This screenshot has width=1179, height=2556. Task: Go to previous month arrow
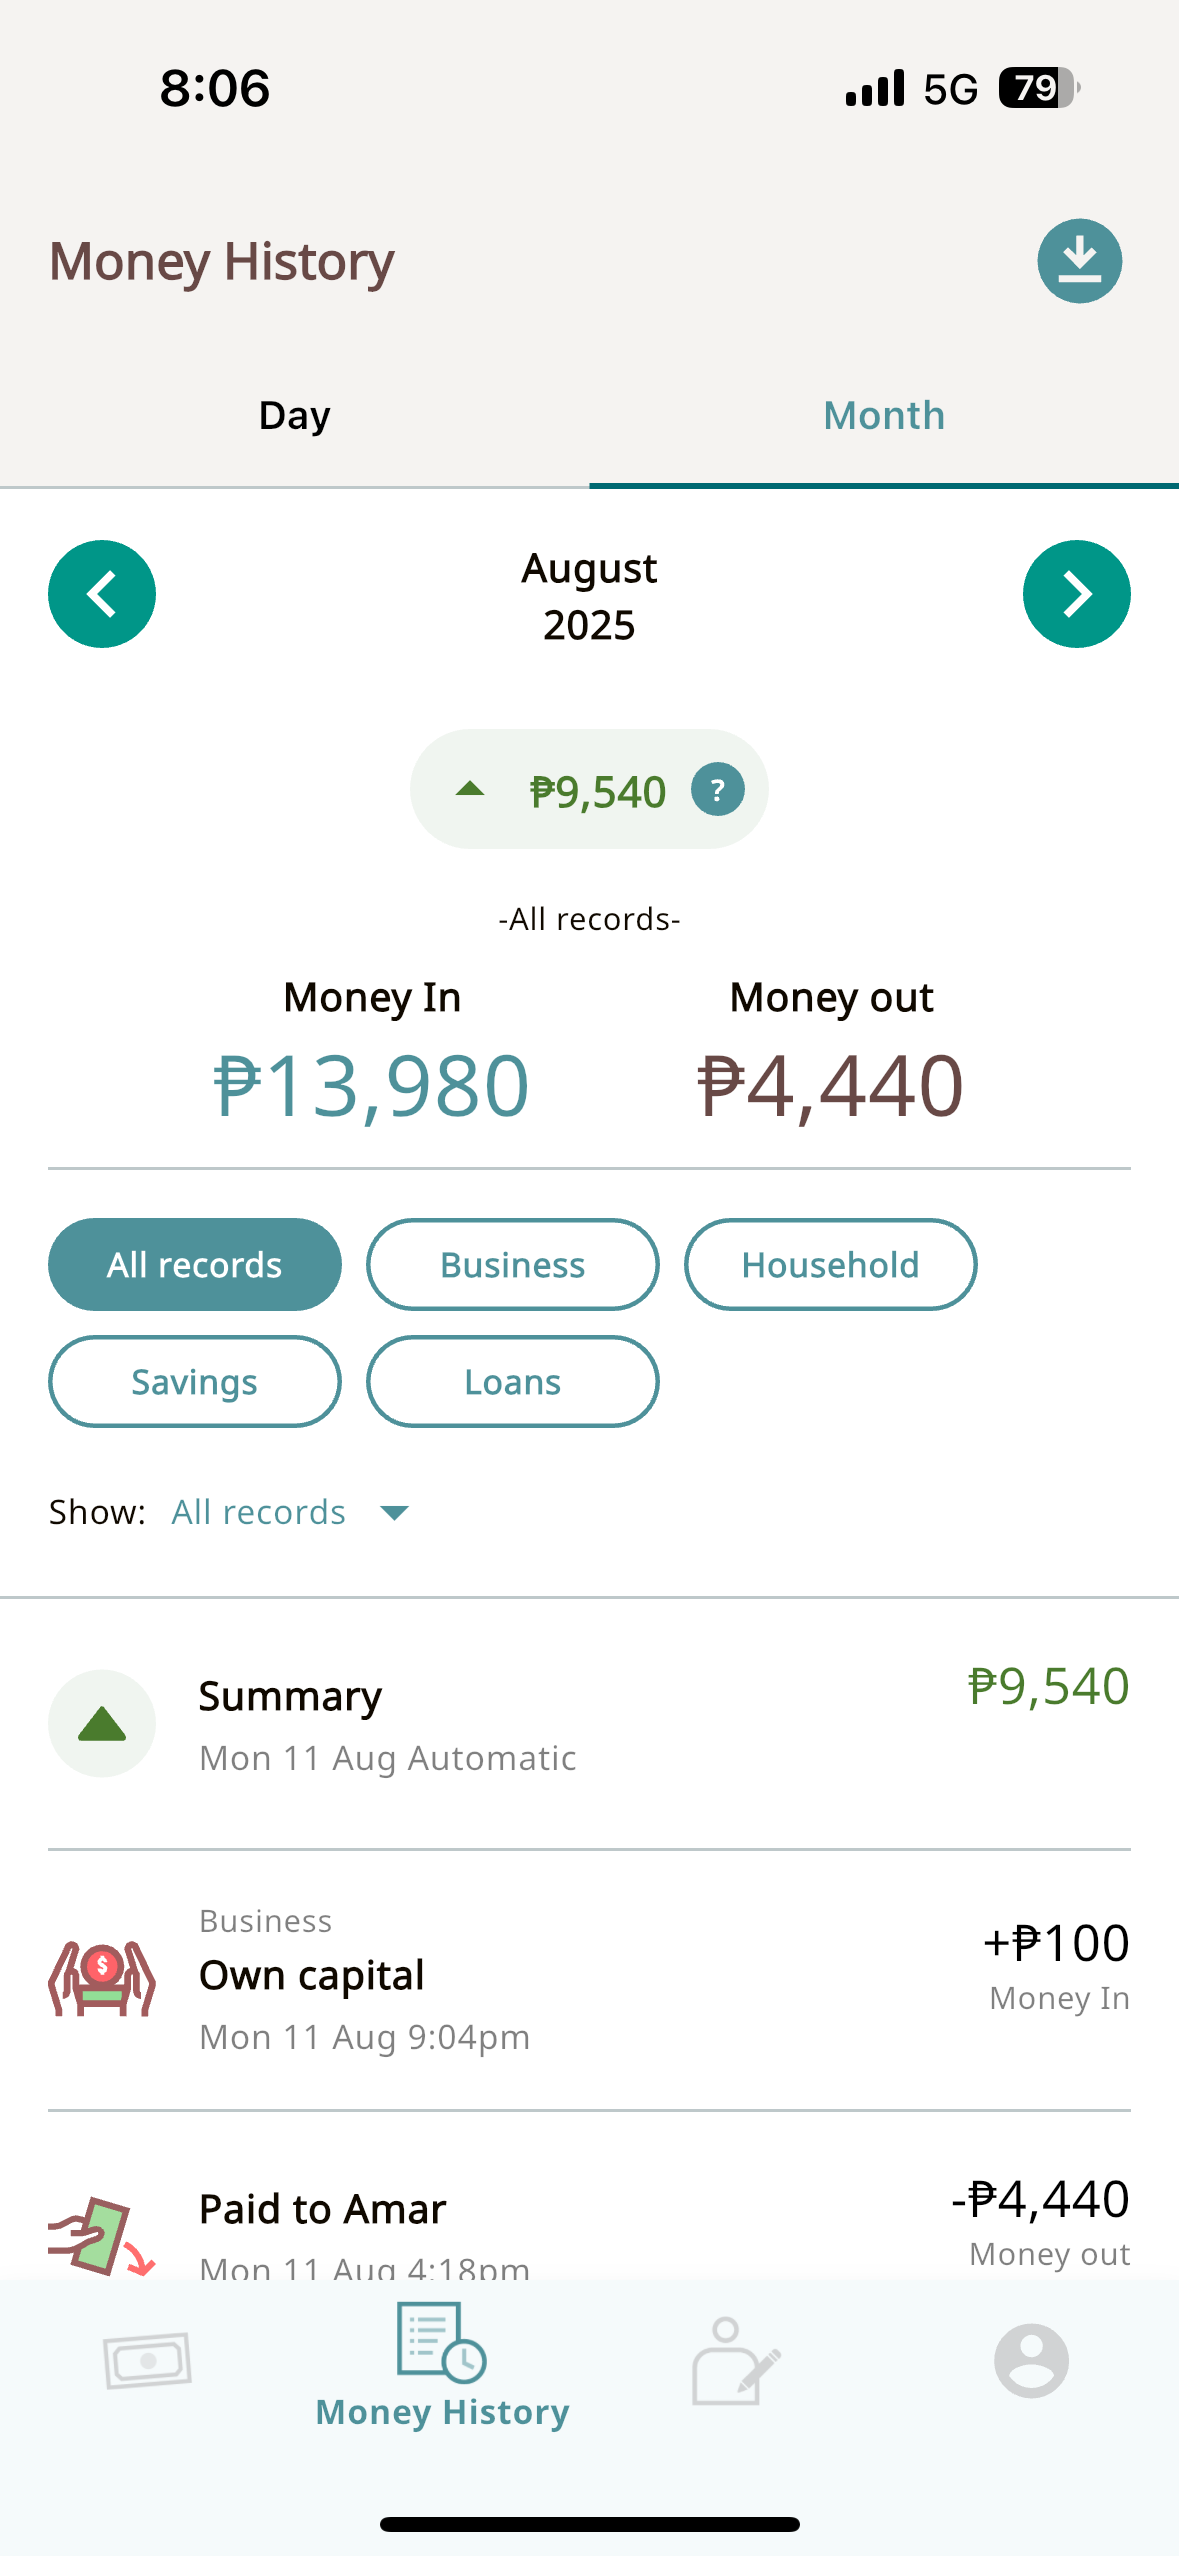click(x=102, y=594)
